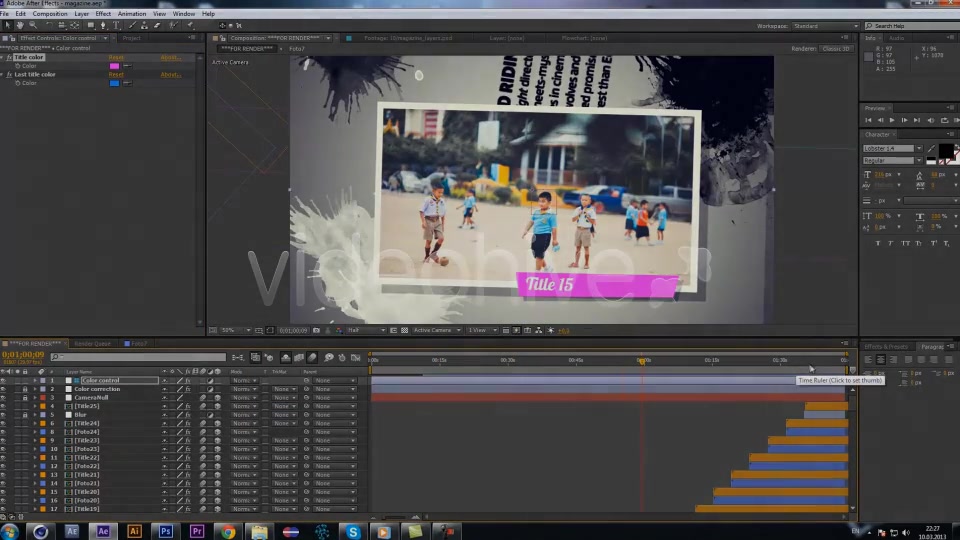Unlock the Color correction layer

pos(24,389)
